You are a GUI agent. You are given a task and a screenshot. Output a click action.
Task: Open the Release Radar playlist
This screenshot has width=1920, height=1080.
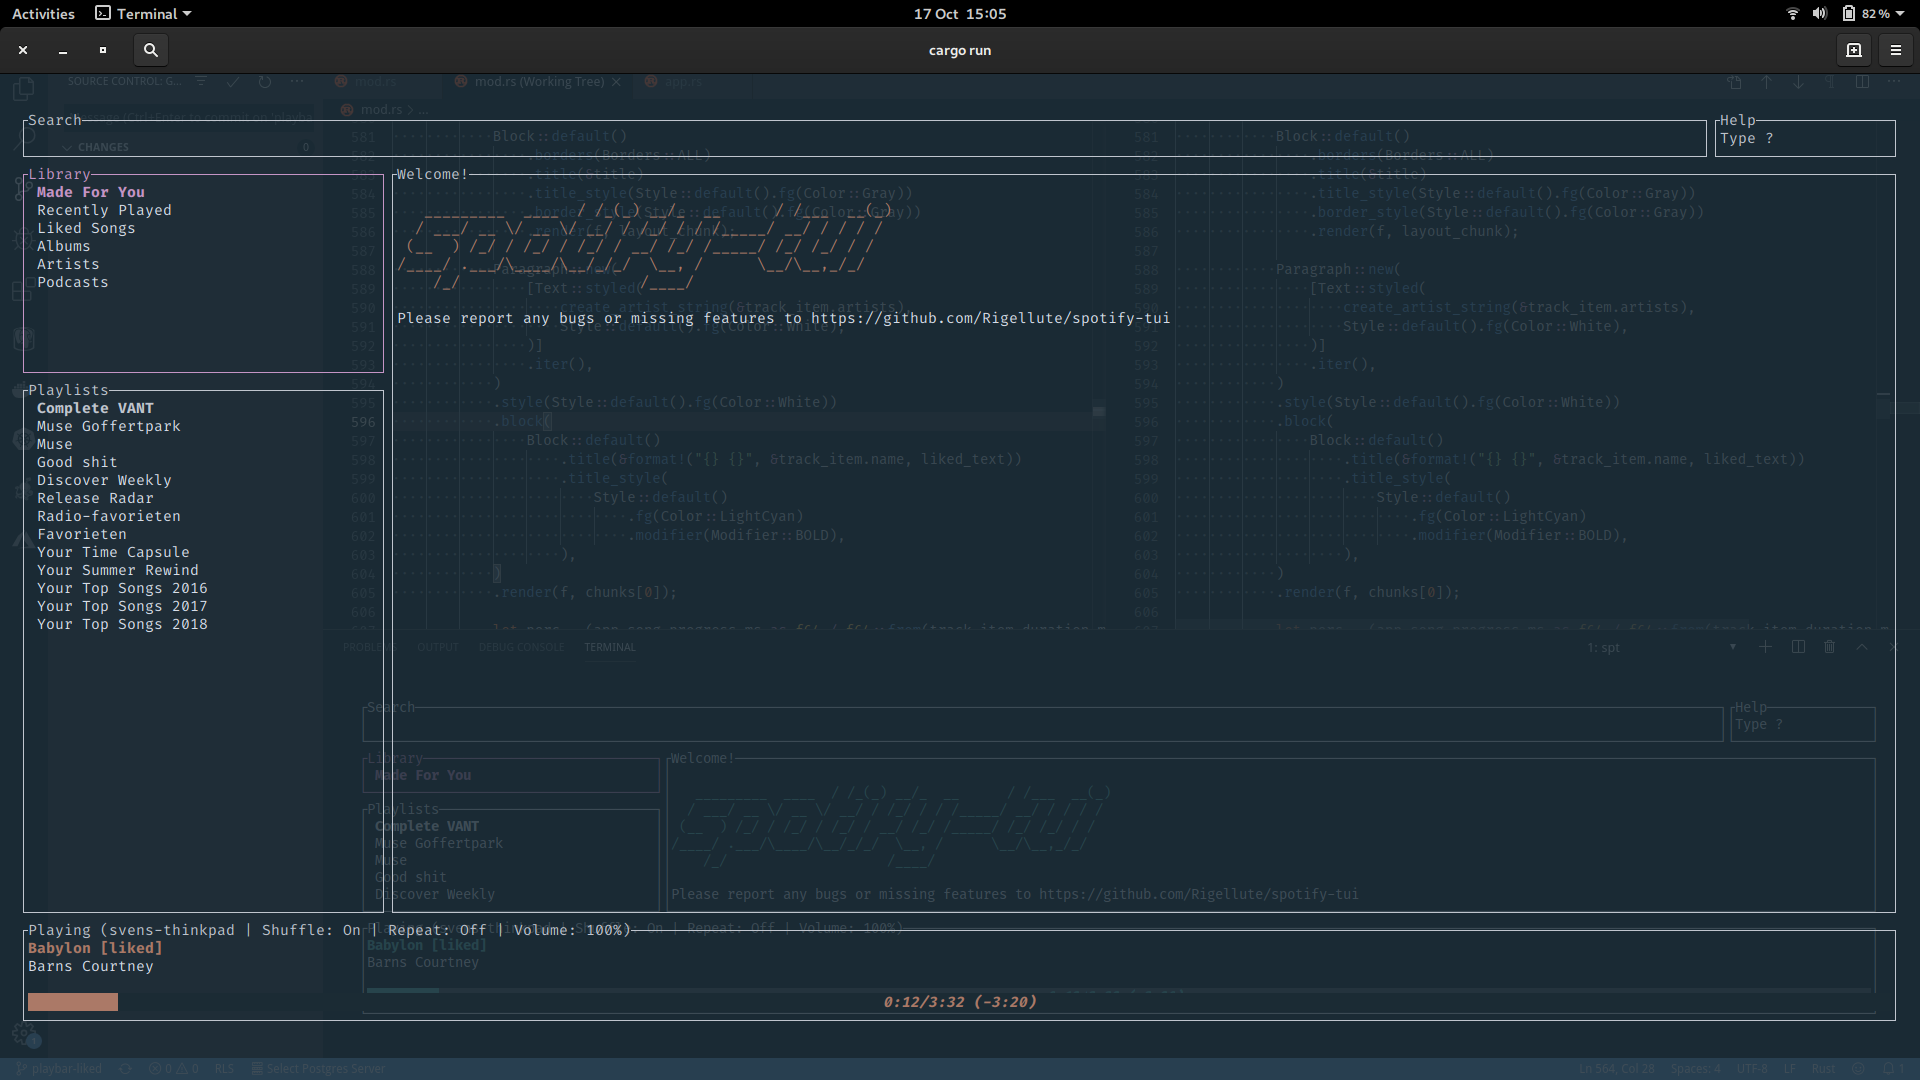click(95, 498)
